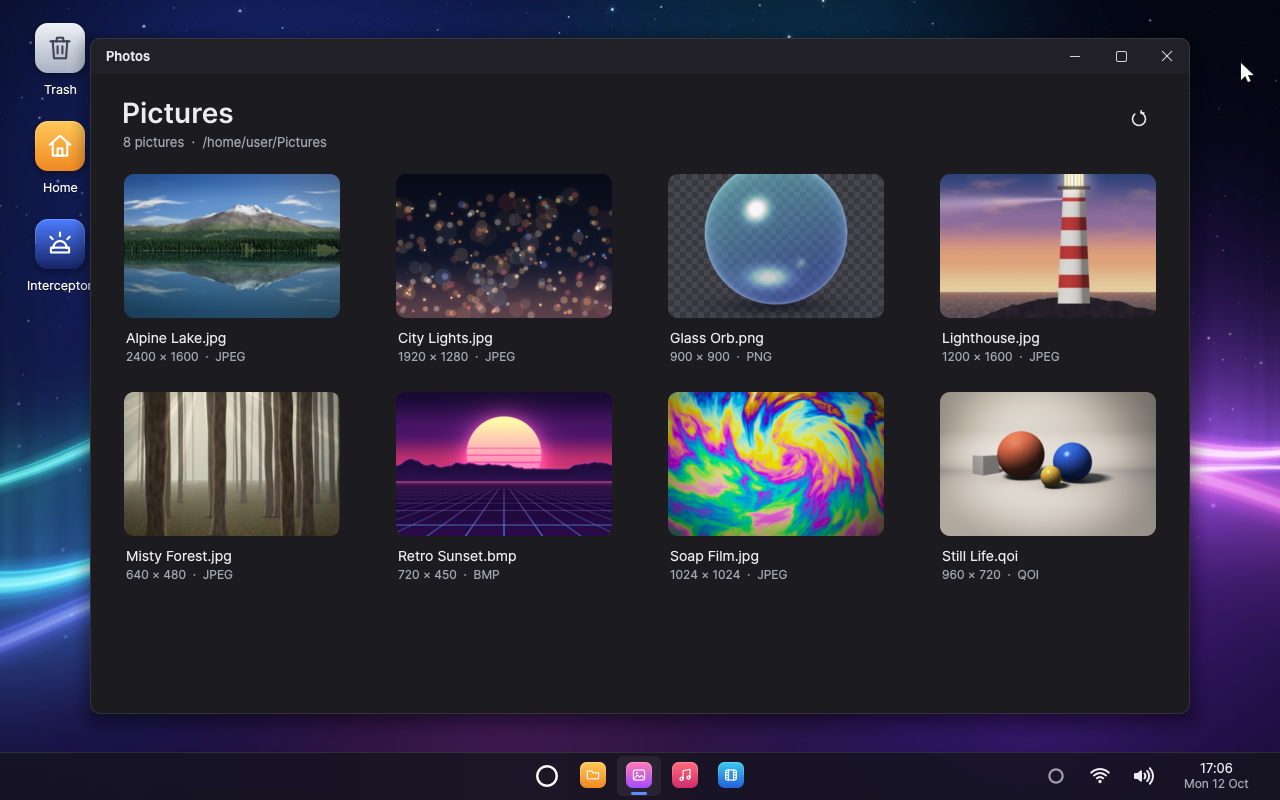This screenshot has height=800, width=1280.
Task: Open the Music app in taskbar
Action: [x=685, y=776]
